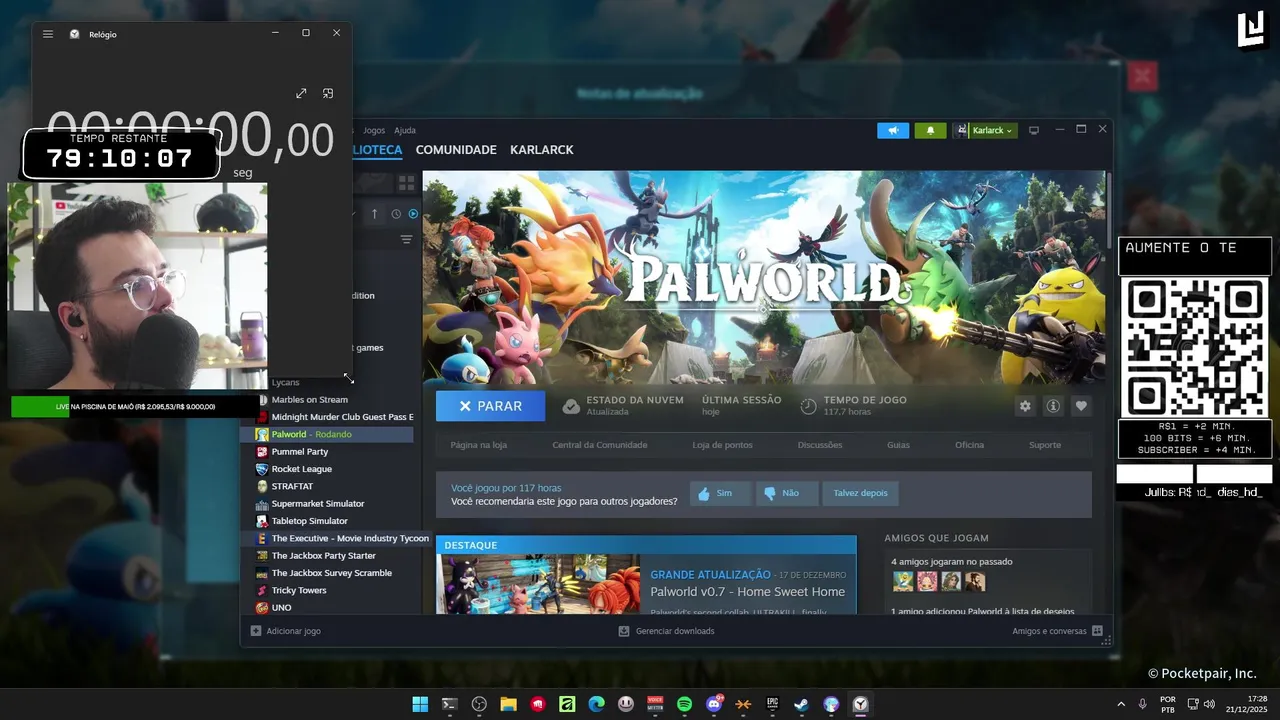Select Marbles on Stream in game list
The width and height of the screenshot is (1280, 720).
pyautogui.click(x=310, y=400)
